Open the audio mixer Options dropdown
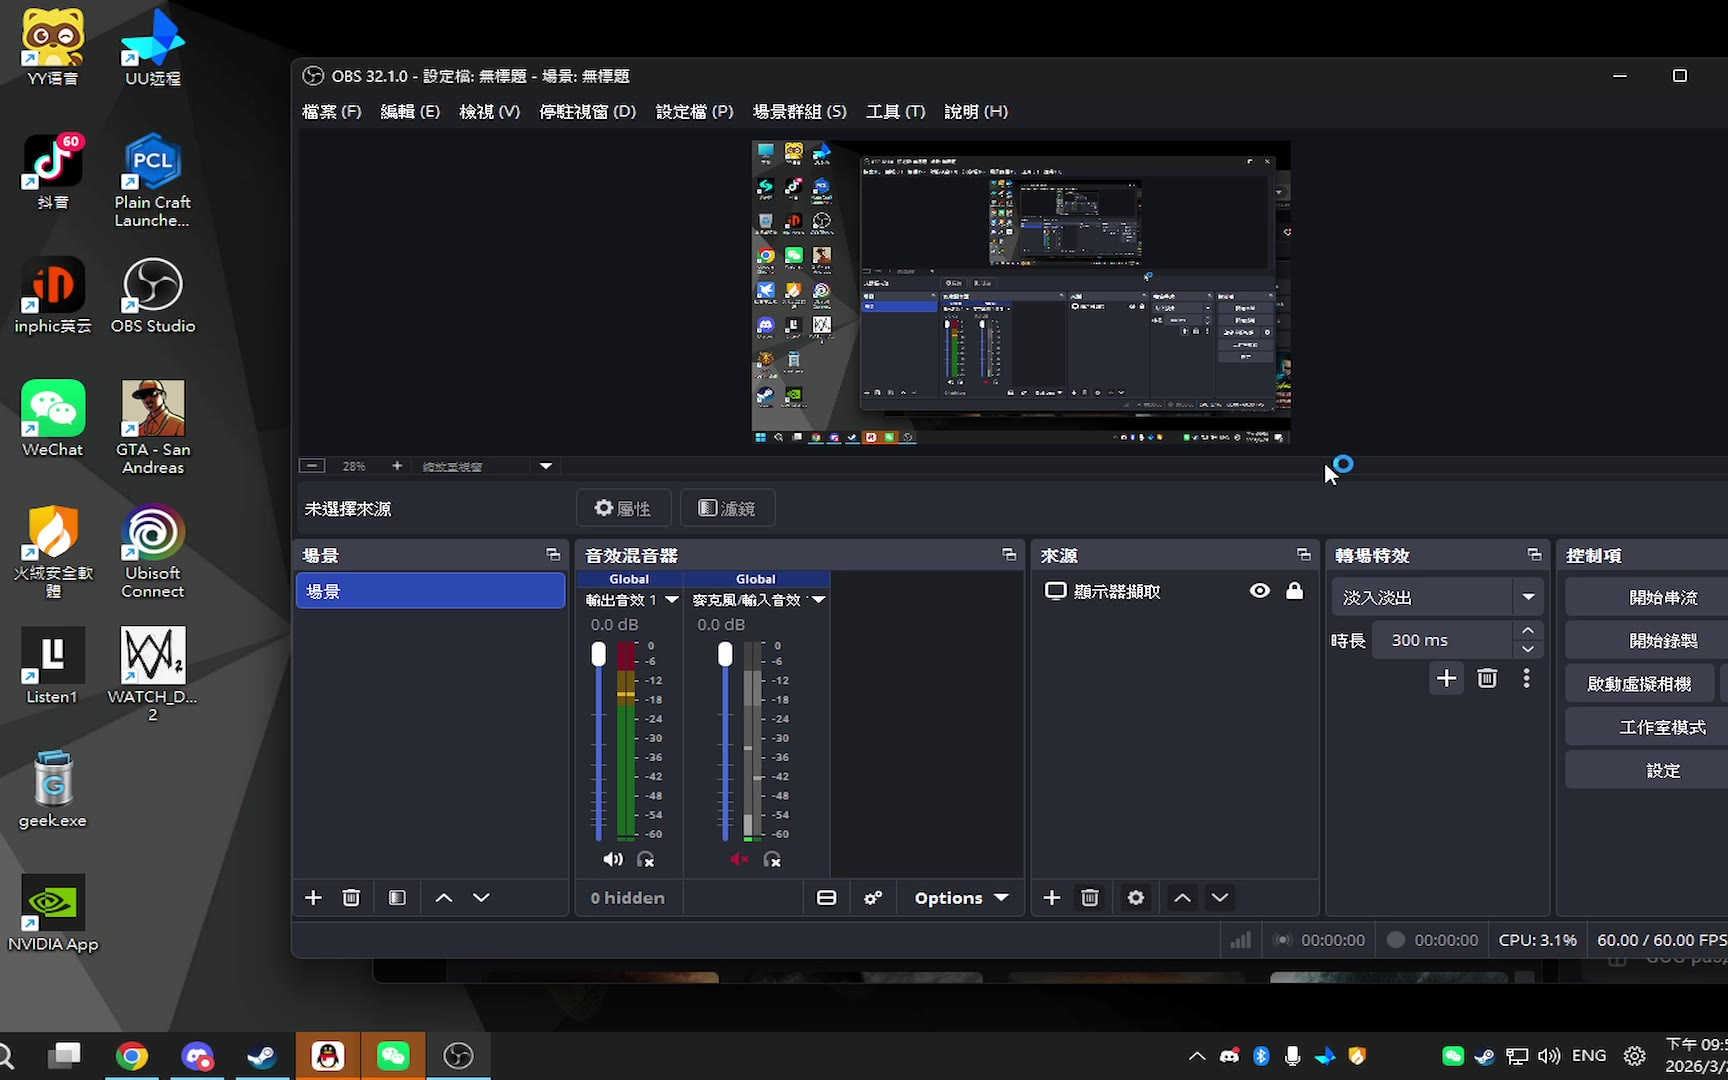 pyautogui.click(x=960, y=898)
